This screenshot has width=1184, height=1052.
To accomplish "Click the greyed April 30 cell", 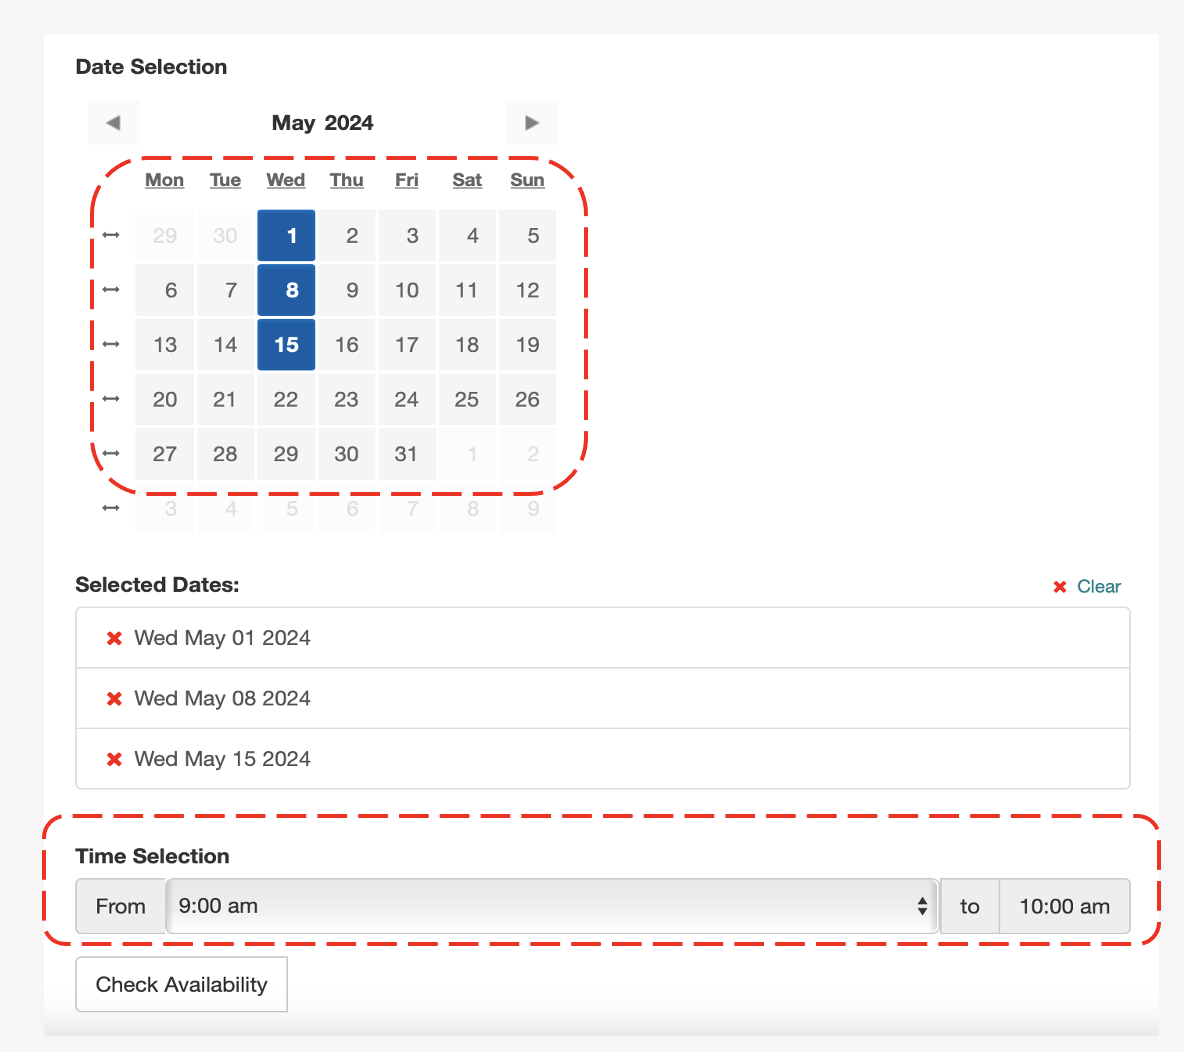I will (x=226, y=236).
